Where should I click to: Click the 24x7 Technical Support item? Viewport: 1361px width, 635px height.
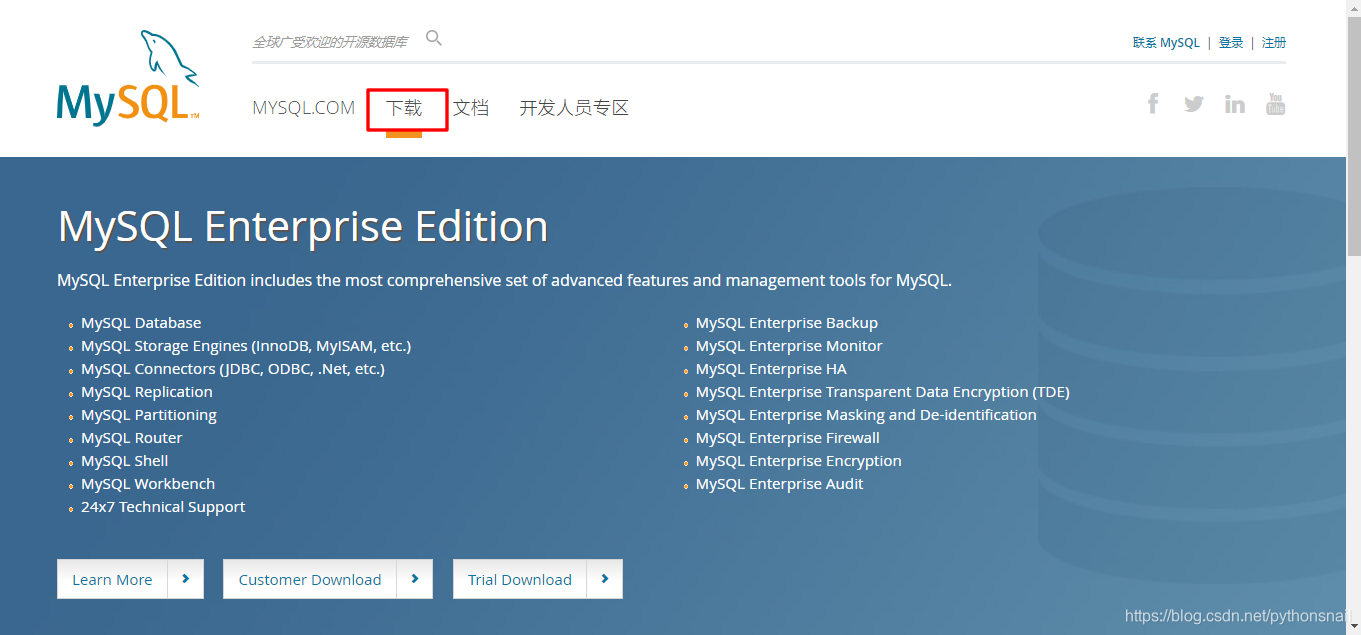pyautogui.click(x=163, y=507)
